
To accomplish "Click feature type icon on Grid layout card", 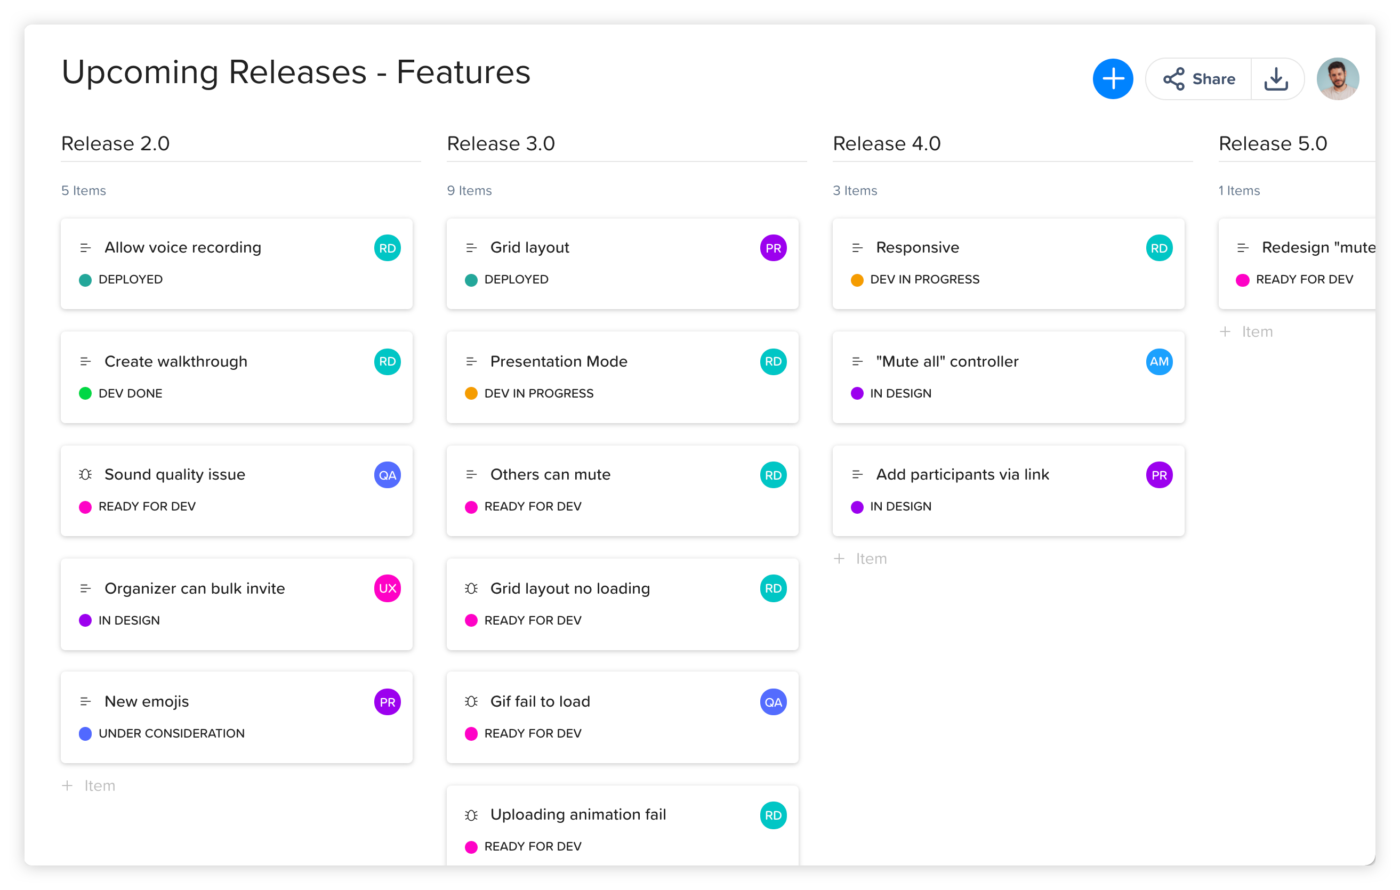I will [x=471, y=248].
